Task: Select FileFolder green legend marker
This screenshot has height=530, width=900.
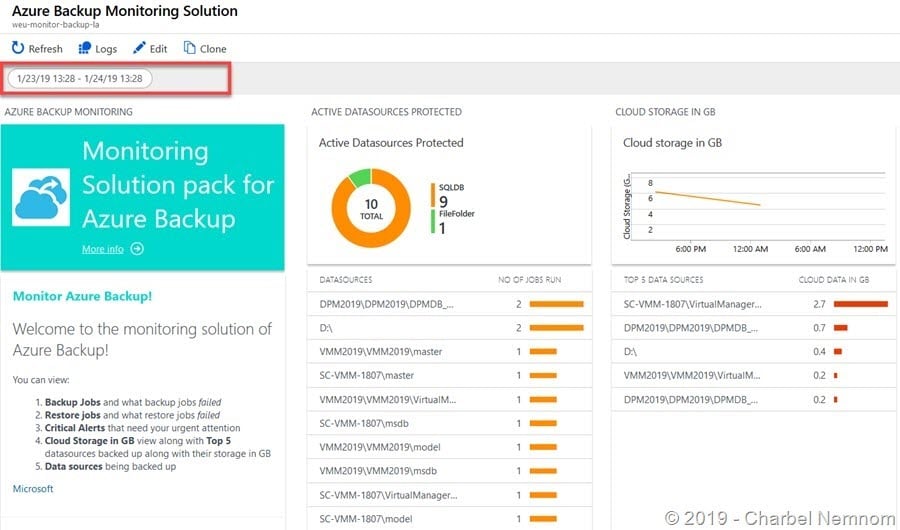Action: [433, 221]
